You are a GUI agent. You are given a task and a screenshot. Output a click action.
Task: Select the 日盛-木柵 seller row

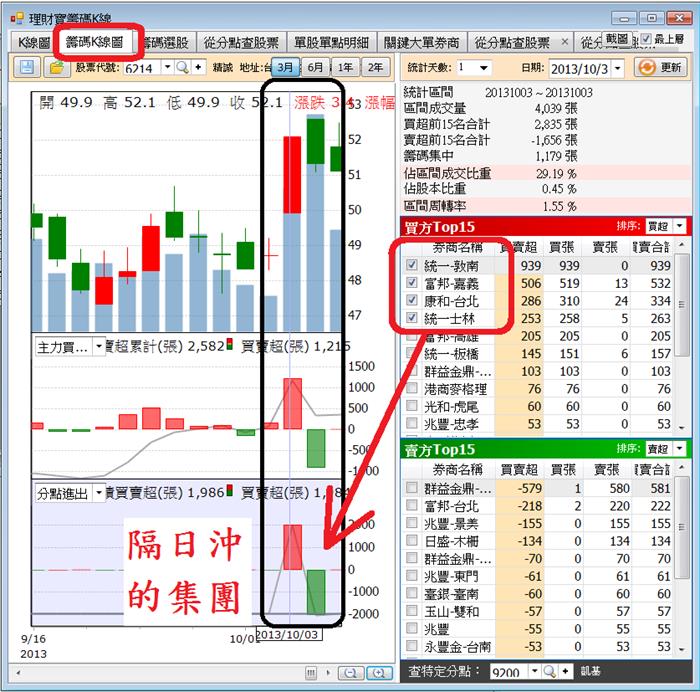click(x=538, y=541)
